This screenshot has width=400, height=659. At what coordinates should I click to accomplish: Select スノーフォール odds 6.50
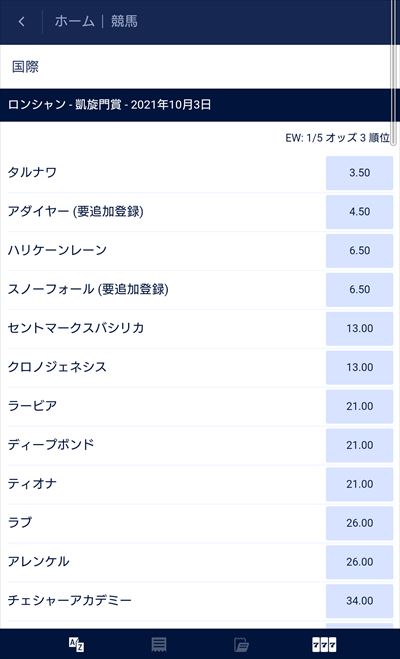359,290
